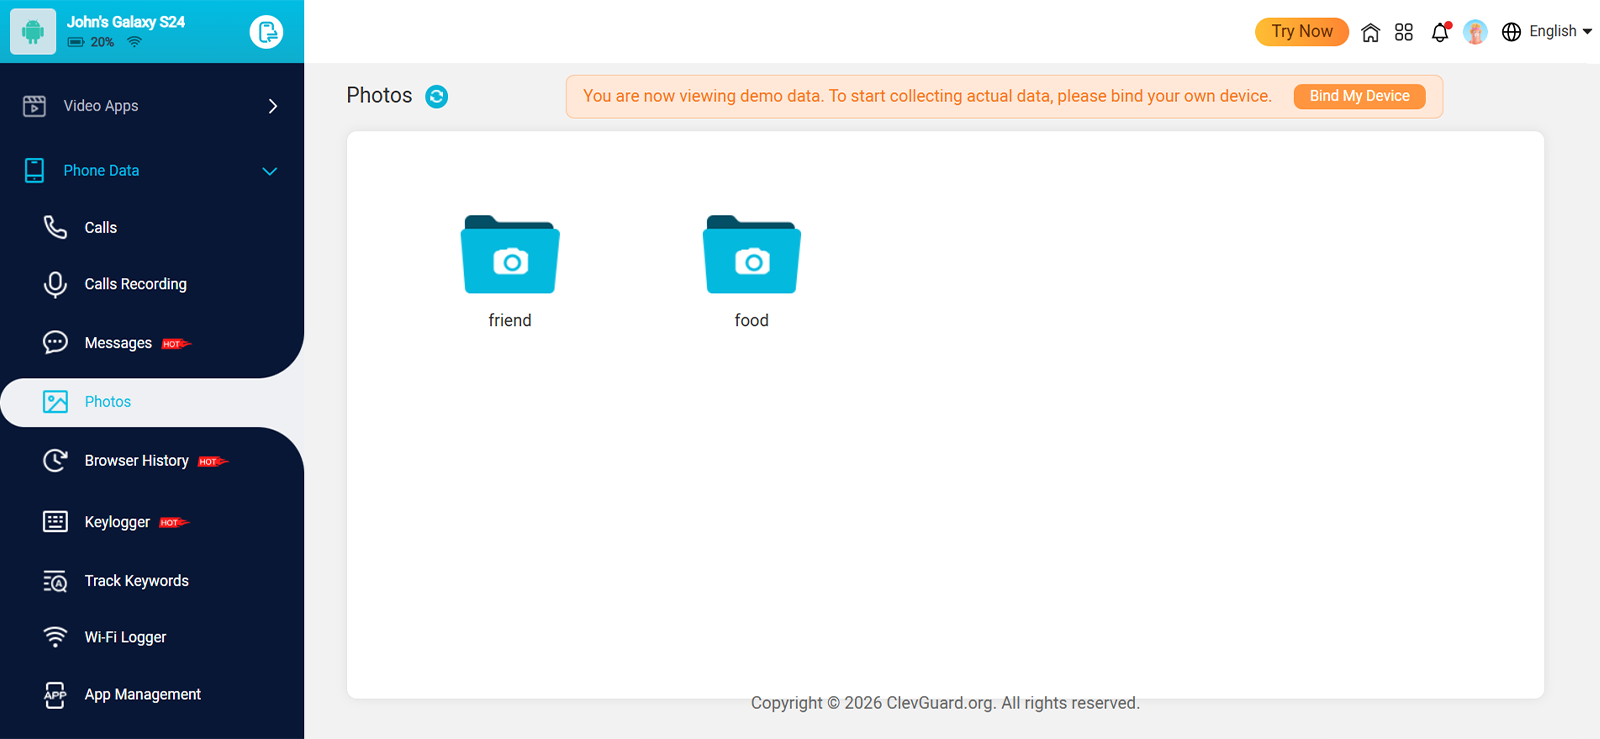Open the food photo folder
Viewport: 1600px width, 739px height.
tap(752, 255)
